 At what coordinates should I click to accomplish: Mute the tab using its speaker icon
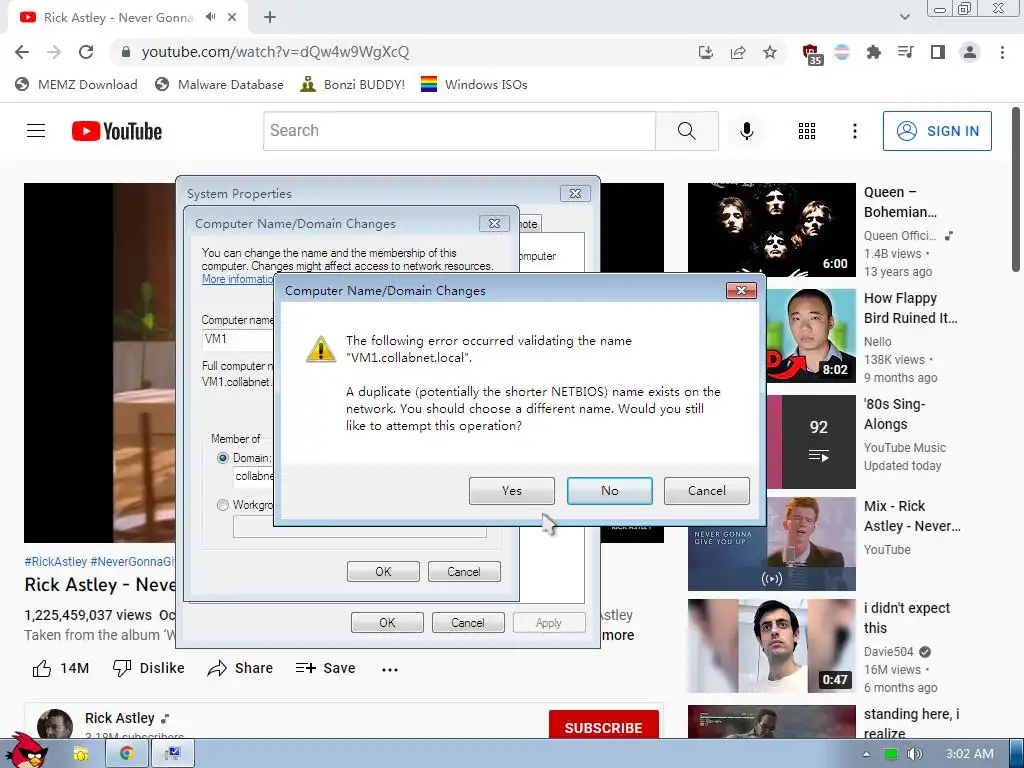coord(210,17)
